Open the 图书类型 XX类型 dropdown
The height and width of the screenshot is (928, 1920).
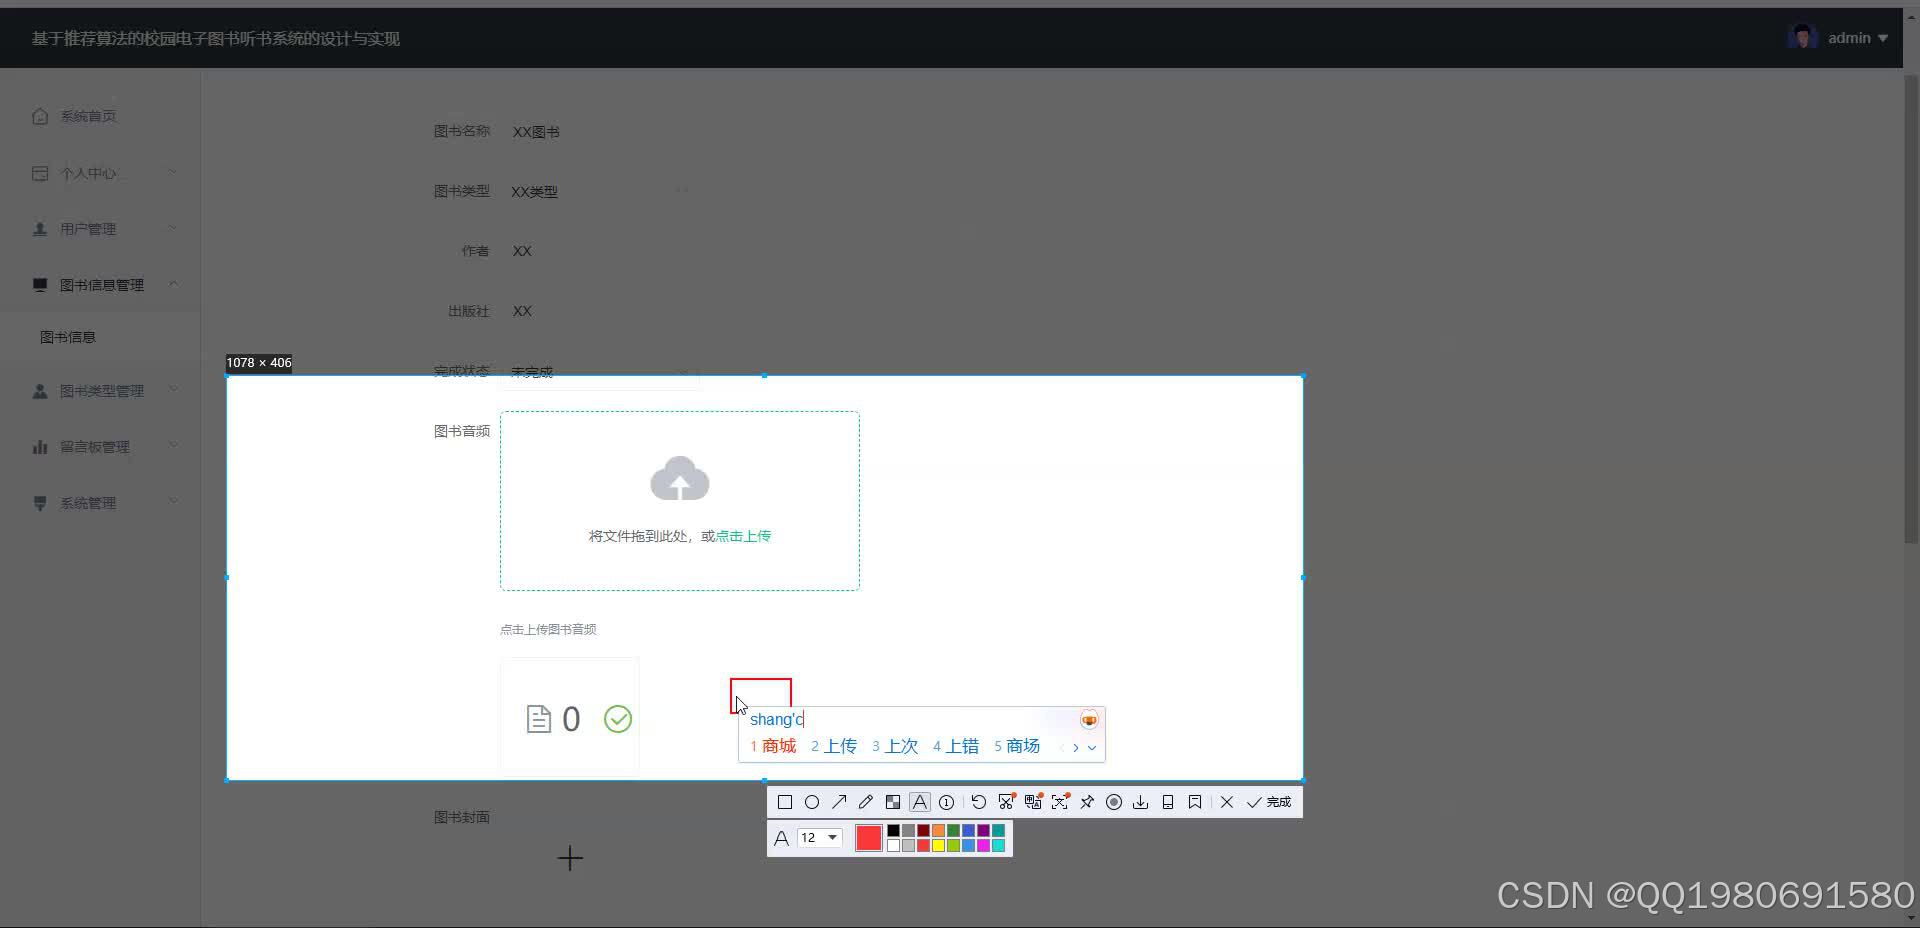[600, 191]
